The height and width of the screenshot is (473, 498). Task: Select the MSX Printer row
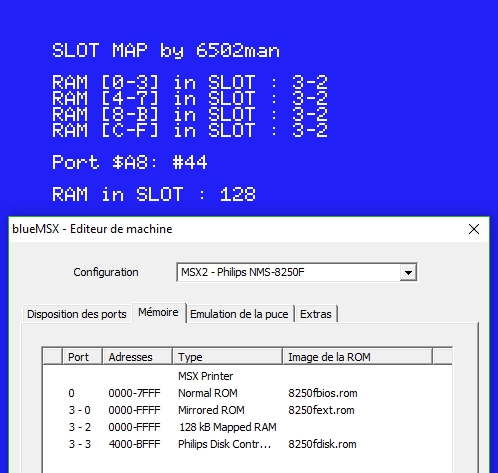click(247, 376)
